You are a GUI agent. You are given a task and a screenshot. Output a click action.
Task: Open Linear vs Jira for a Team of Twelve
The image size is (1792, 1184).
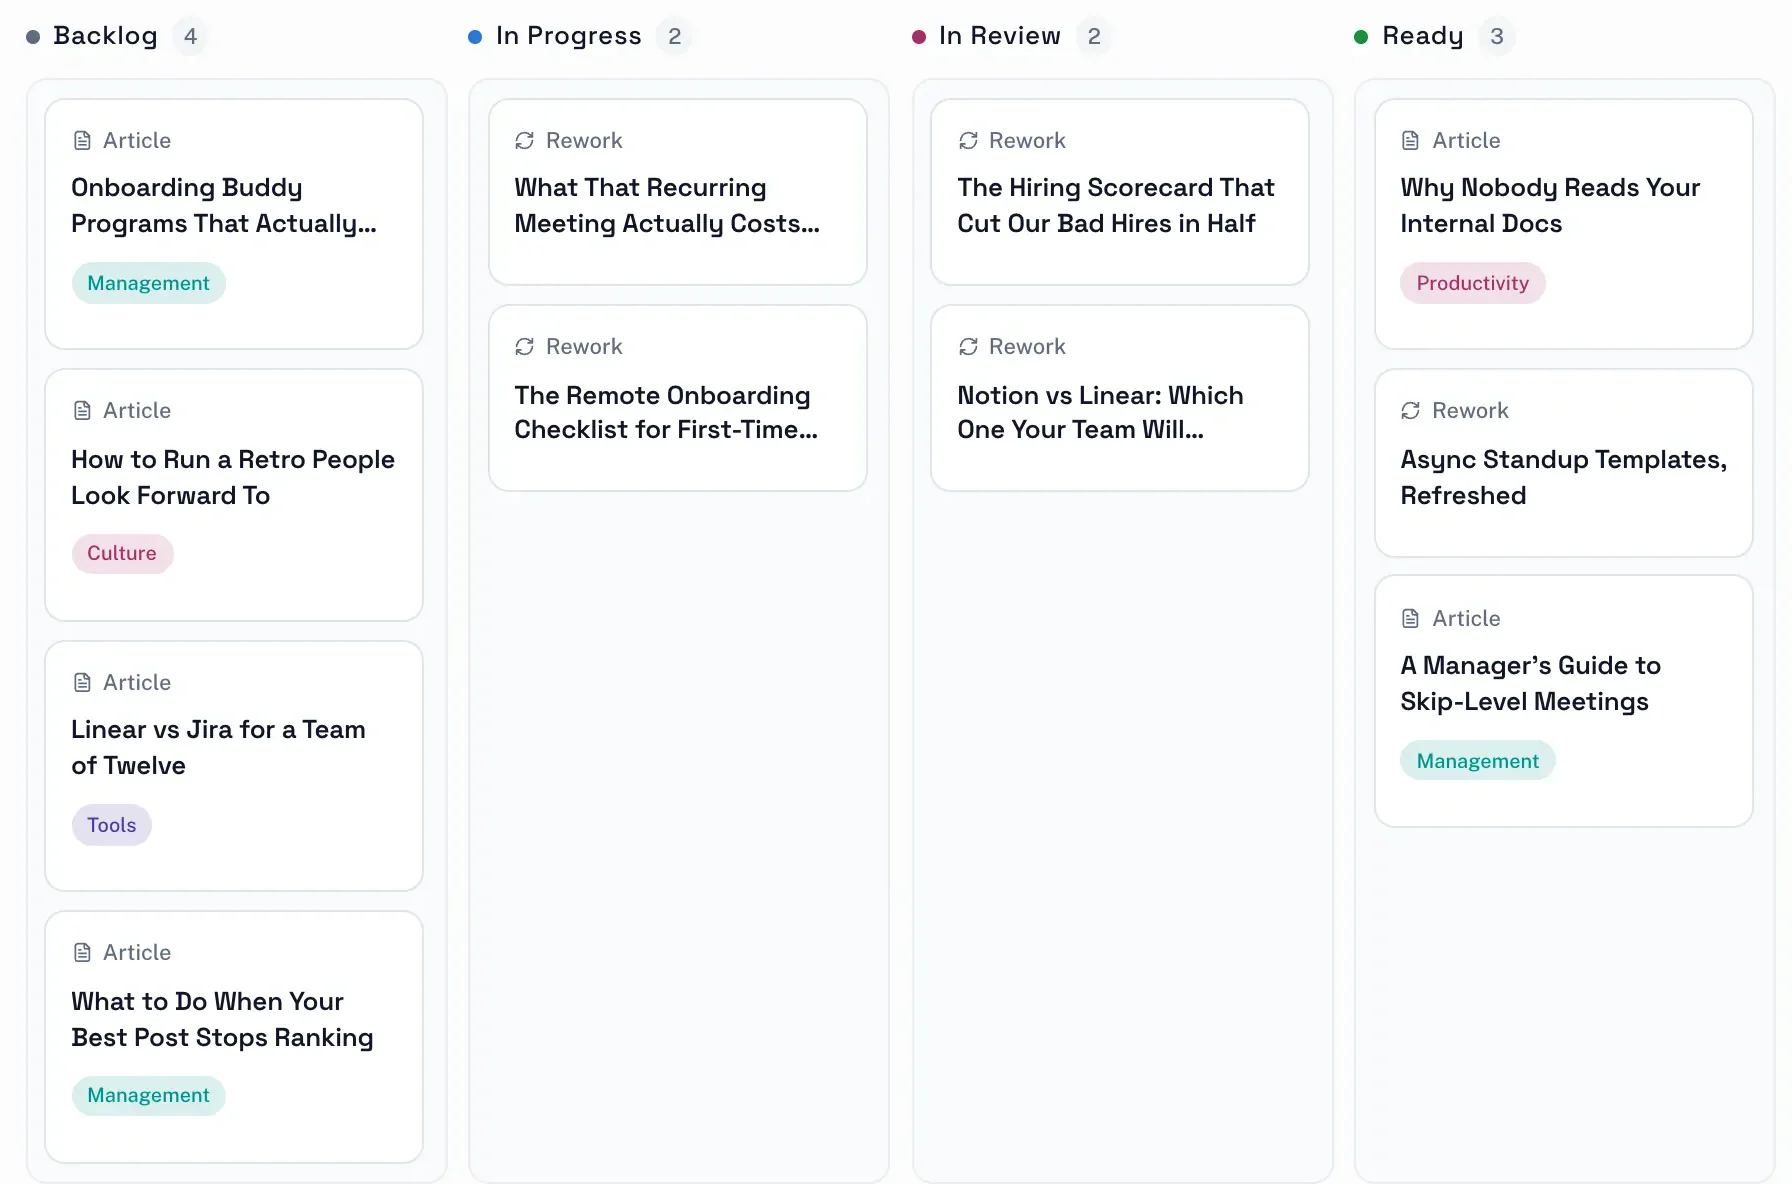coord(218,748)
